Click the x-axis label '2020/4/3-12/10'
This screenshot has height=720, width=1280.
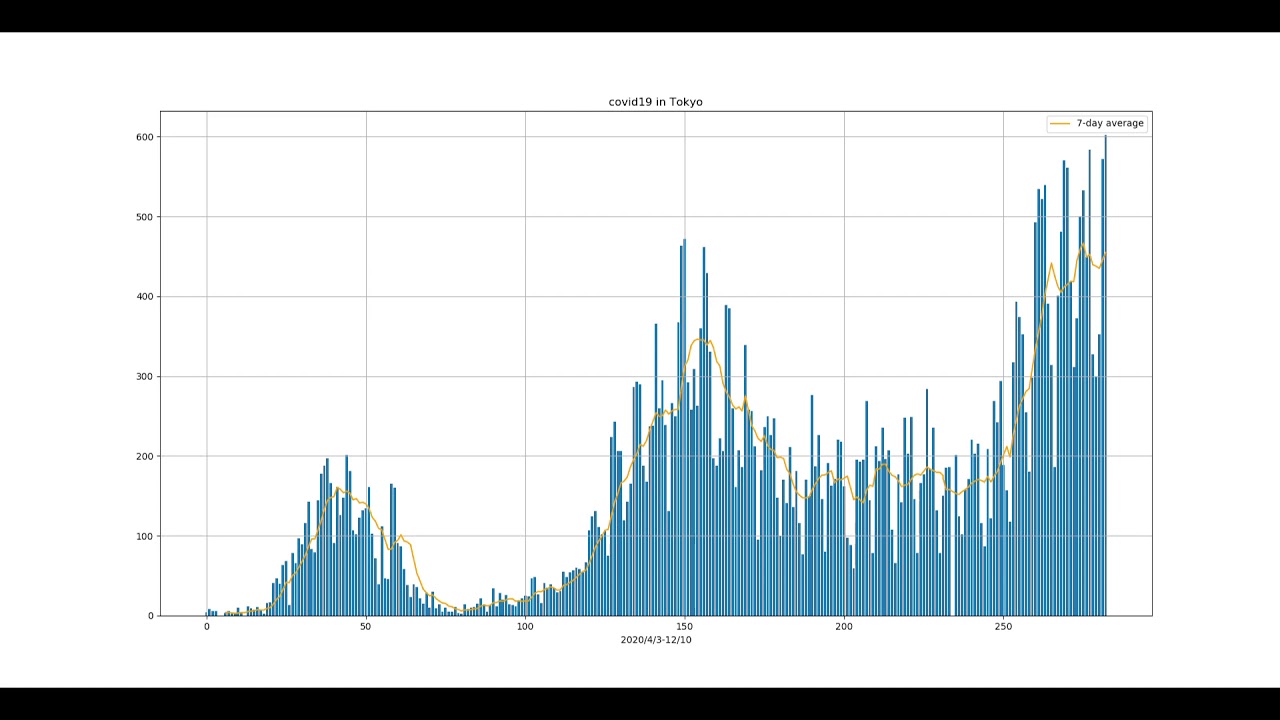[x=655, y=640]
